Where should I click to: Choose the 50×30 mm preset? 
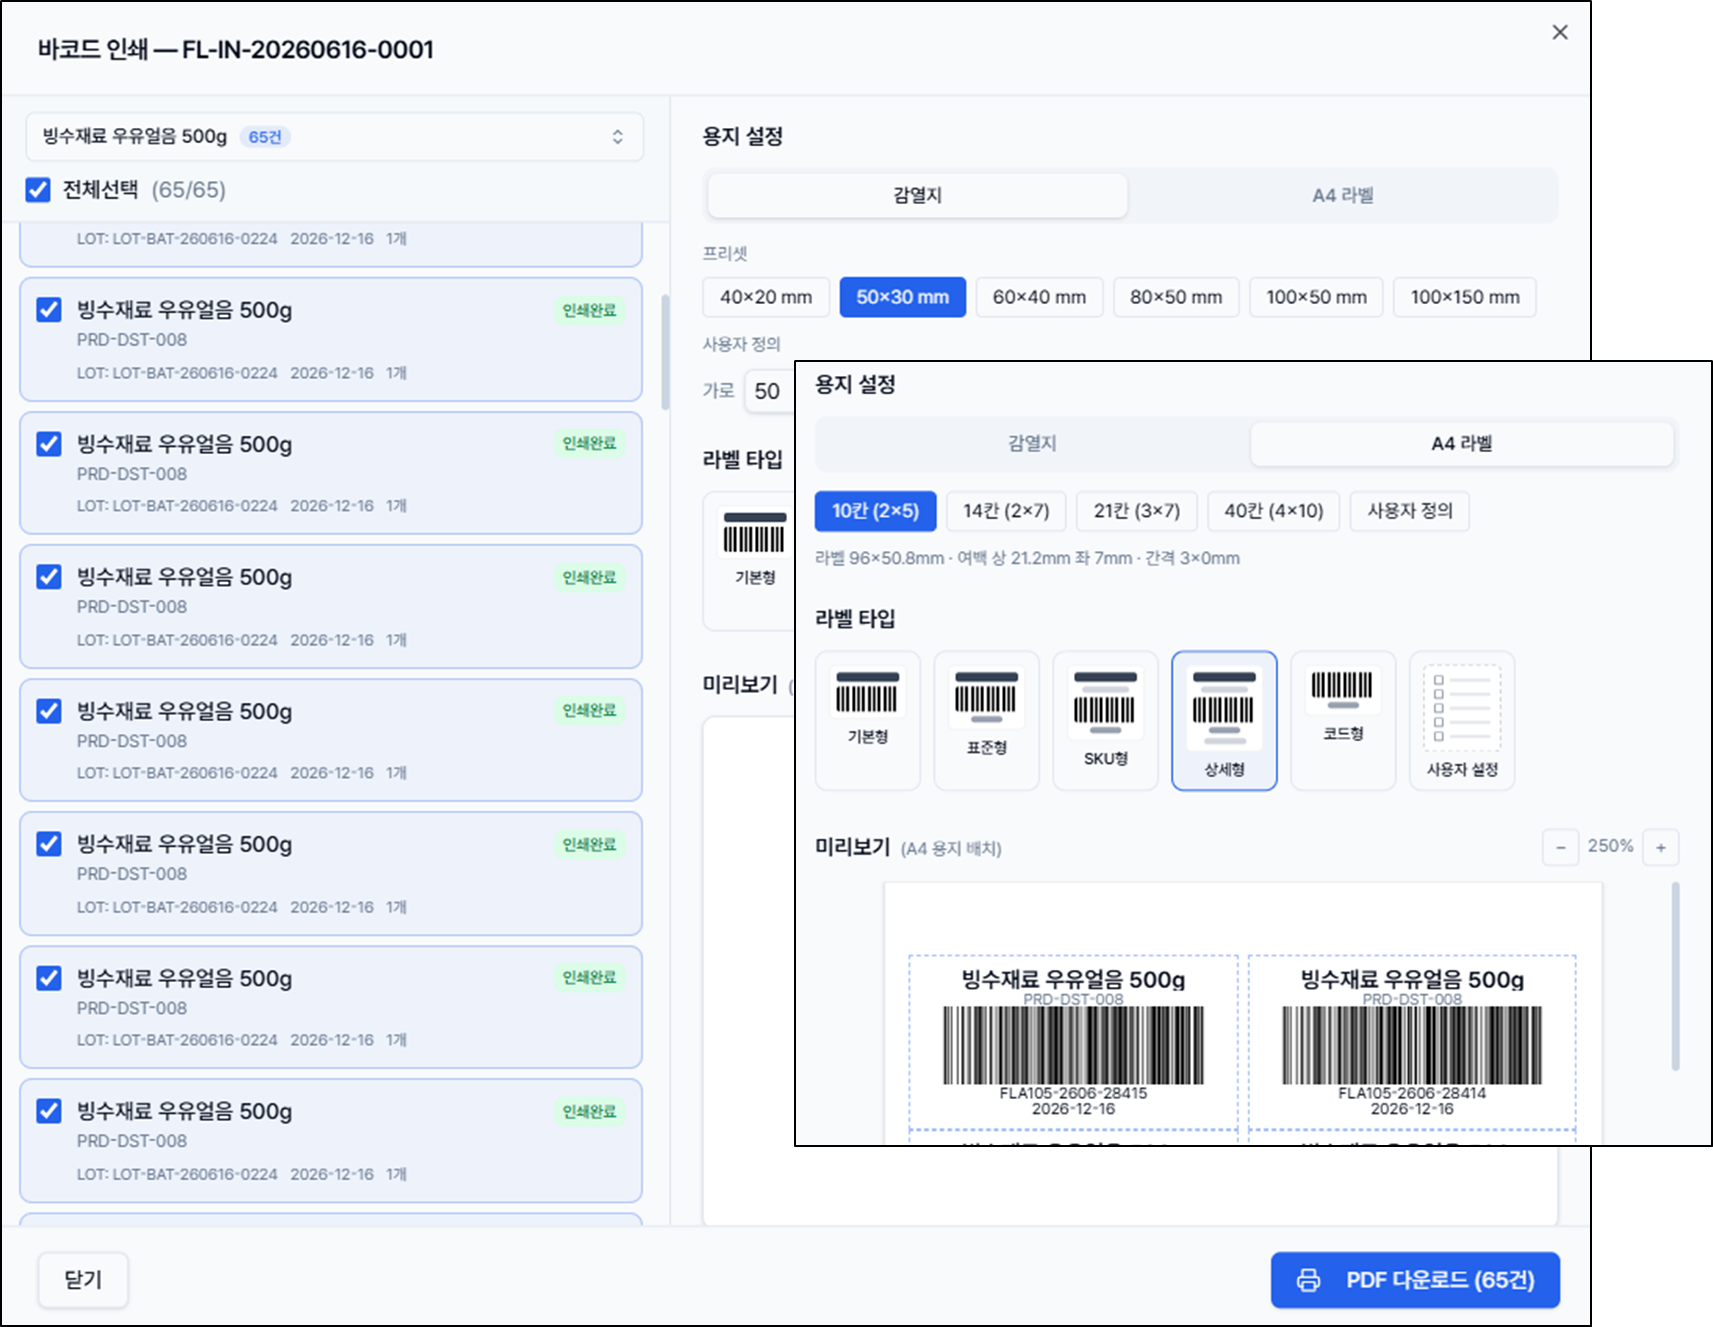(902, 297)
